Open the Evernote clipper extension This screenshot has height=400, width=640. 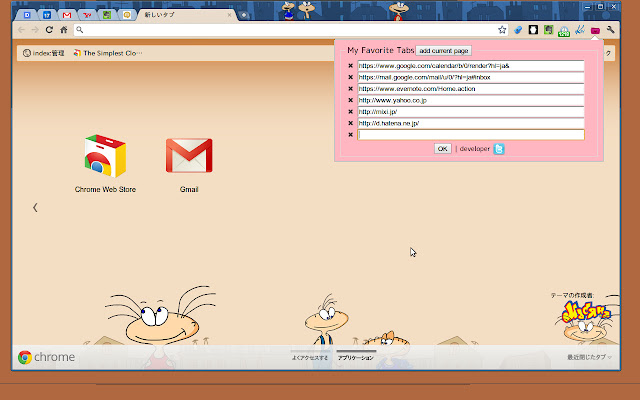[548, 30]
